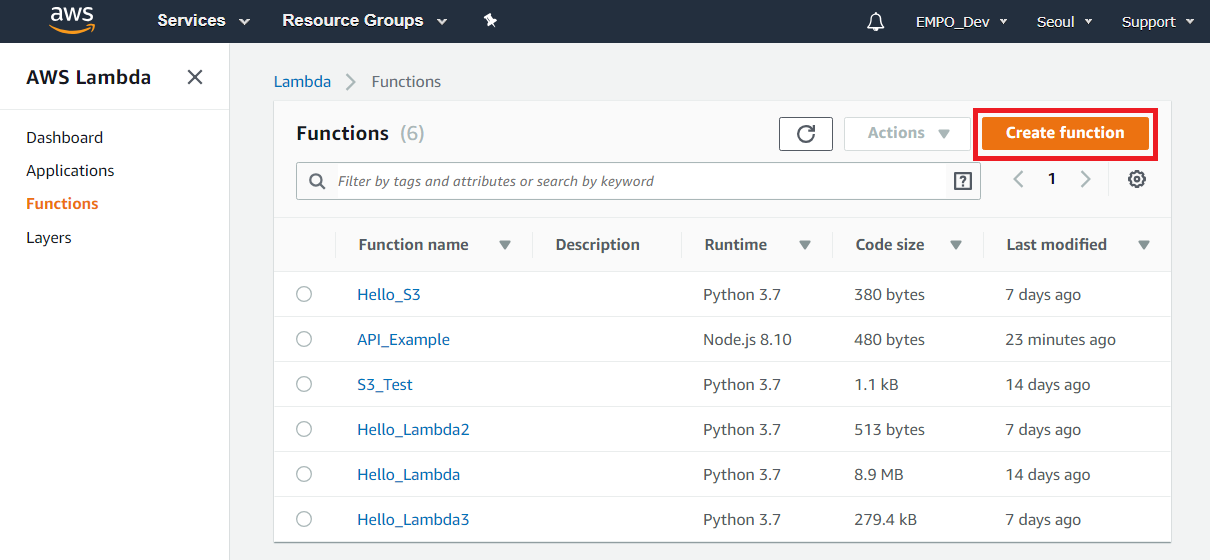Open table preferences gear icon
1210x560 pixels.
coord(1137,180)
